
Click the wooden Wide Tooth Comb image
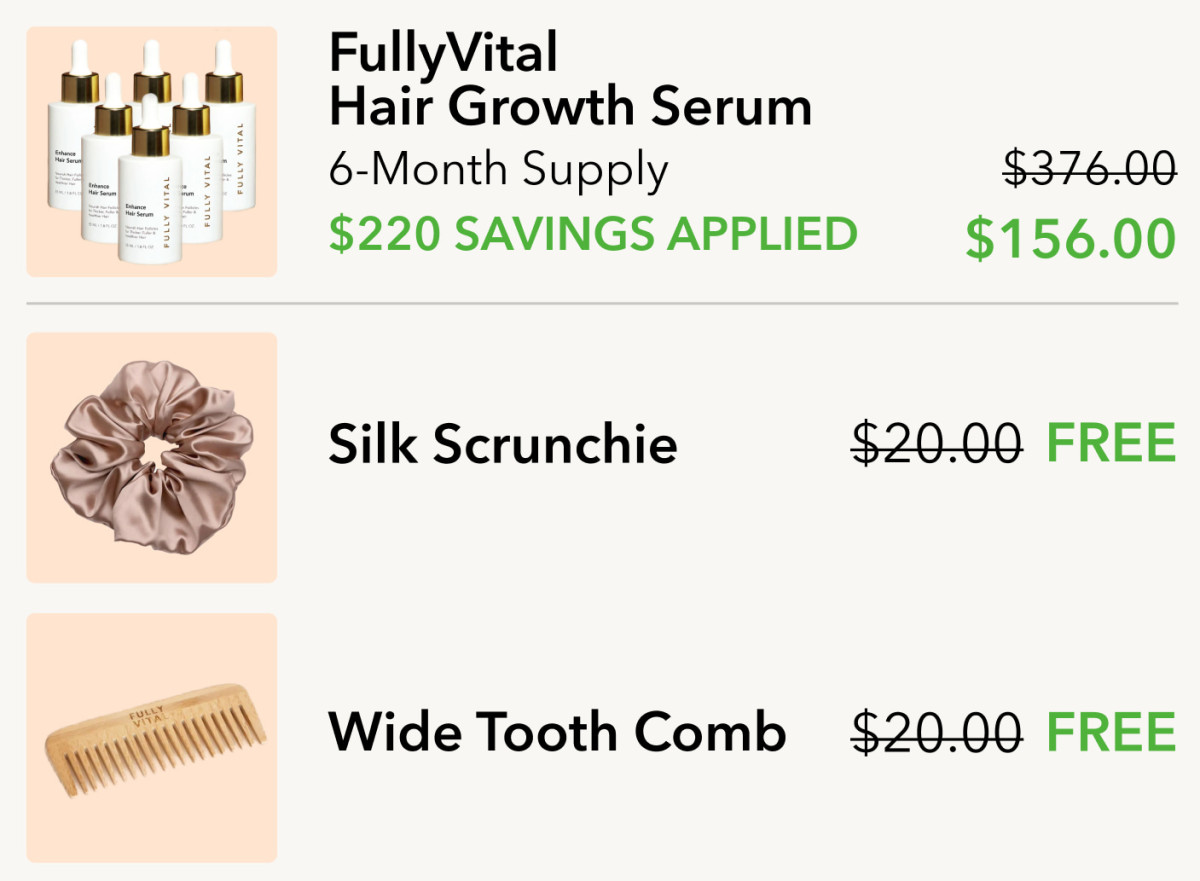tap(151, 738)
